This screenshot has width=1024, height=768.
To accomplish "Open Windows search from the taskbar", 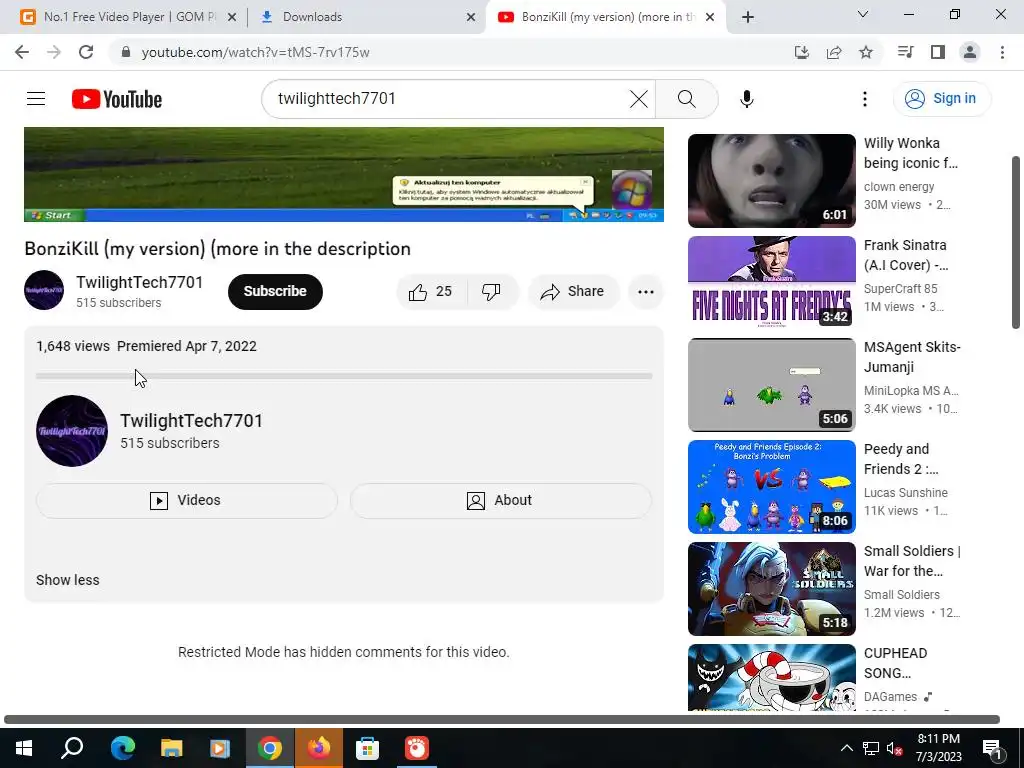I will (72, 748).
